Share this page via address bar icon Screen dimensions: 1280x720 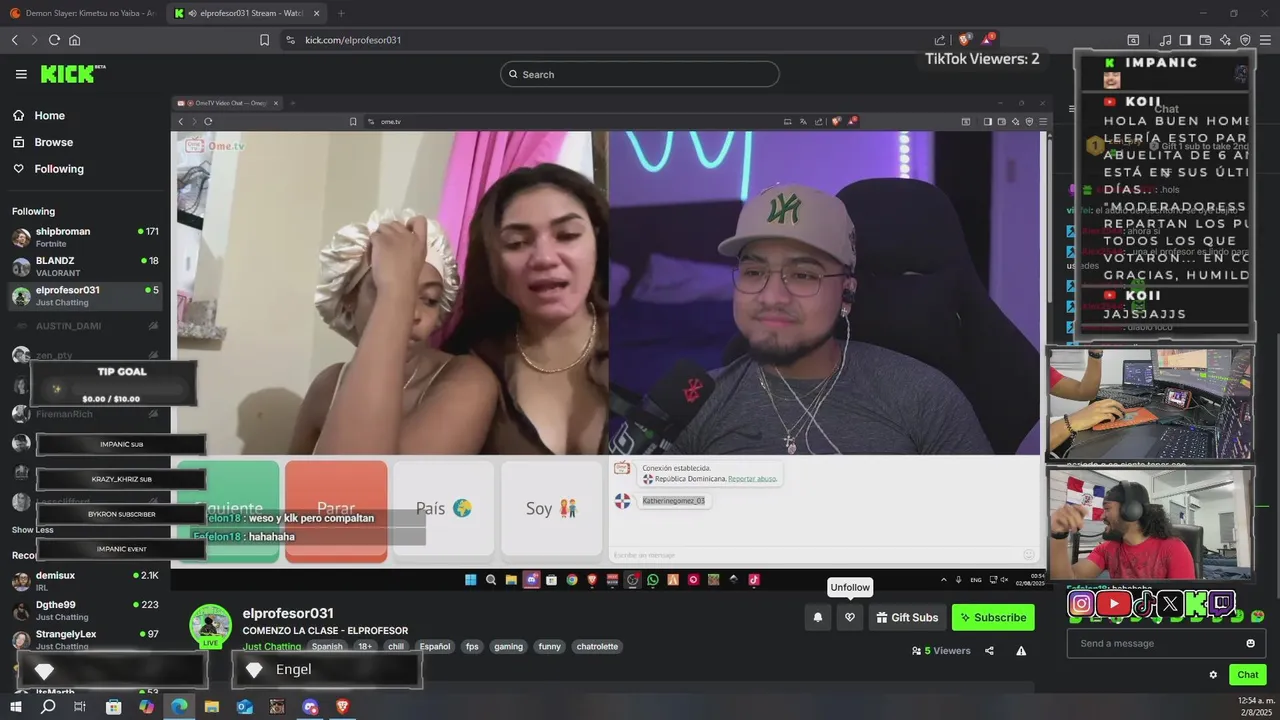tap(940, 40)
